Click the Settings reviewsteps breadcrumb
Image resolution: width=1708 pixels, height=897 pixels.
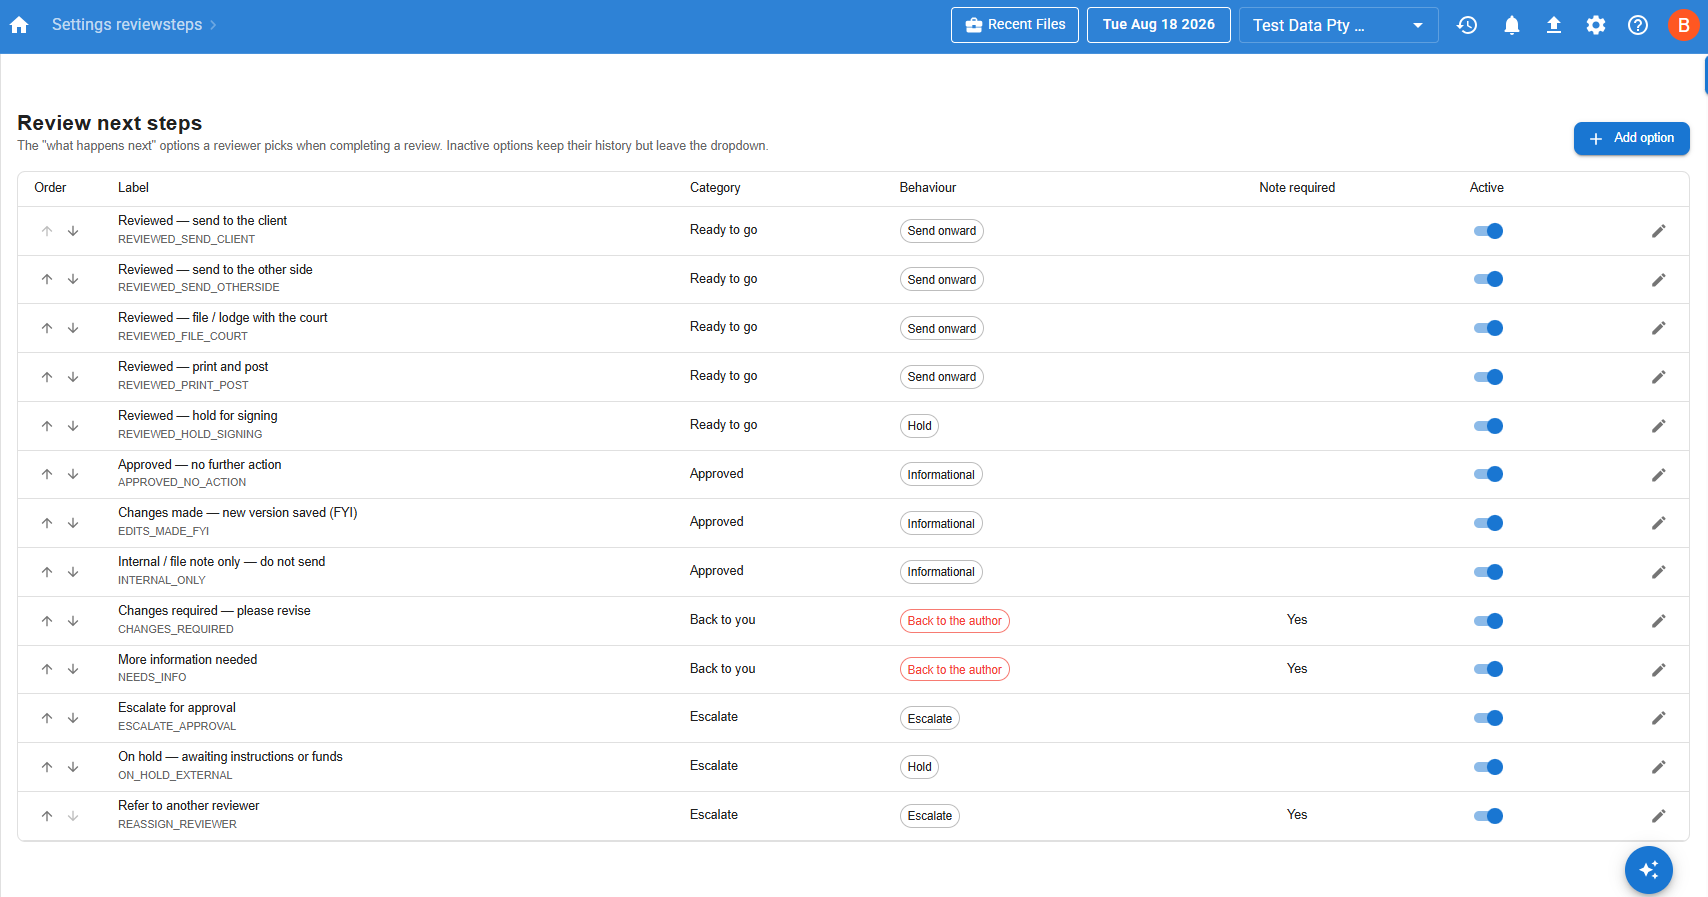click(x=127, y=25)
